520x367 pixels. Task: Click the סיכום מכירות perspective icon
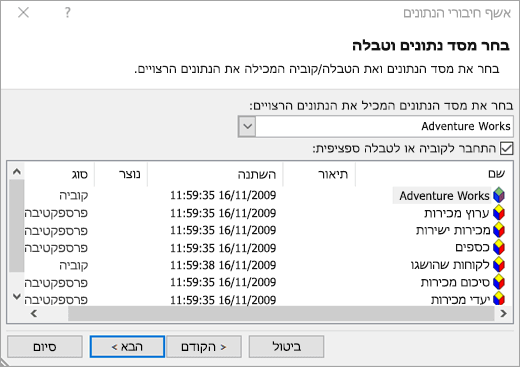point(499,282)
